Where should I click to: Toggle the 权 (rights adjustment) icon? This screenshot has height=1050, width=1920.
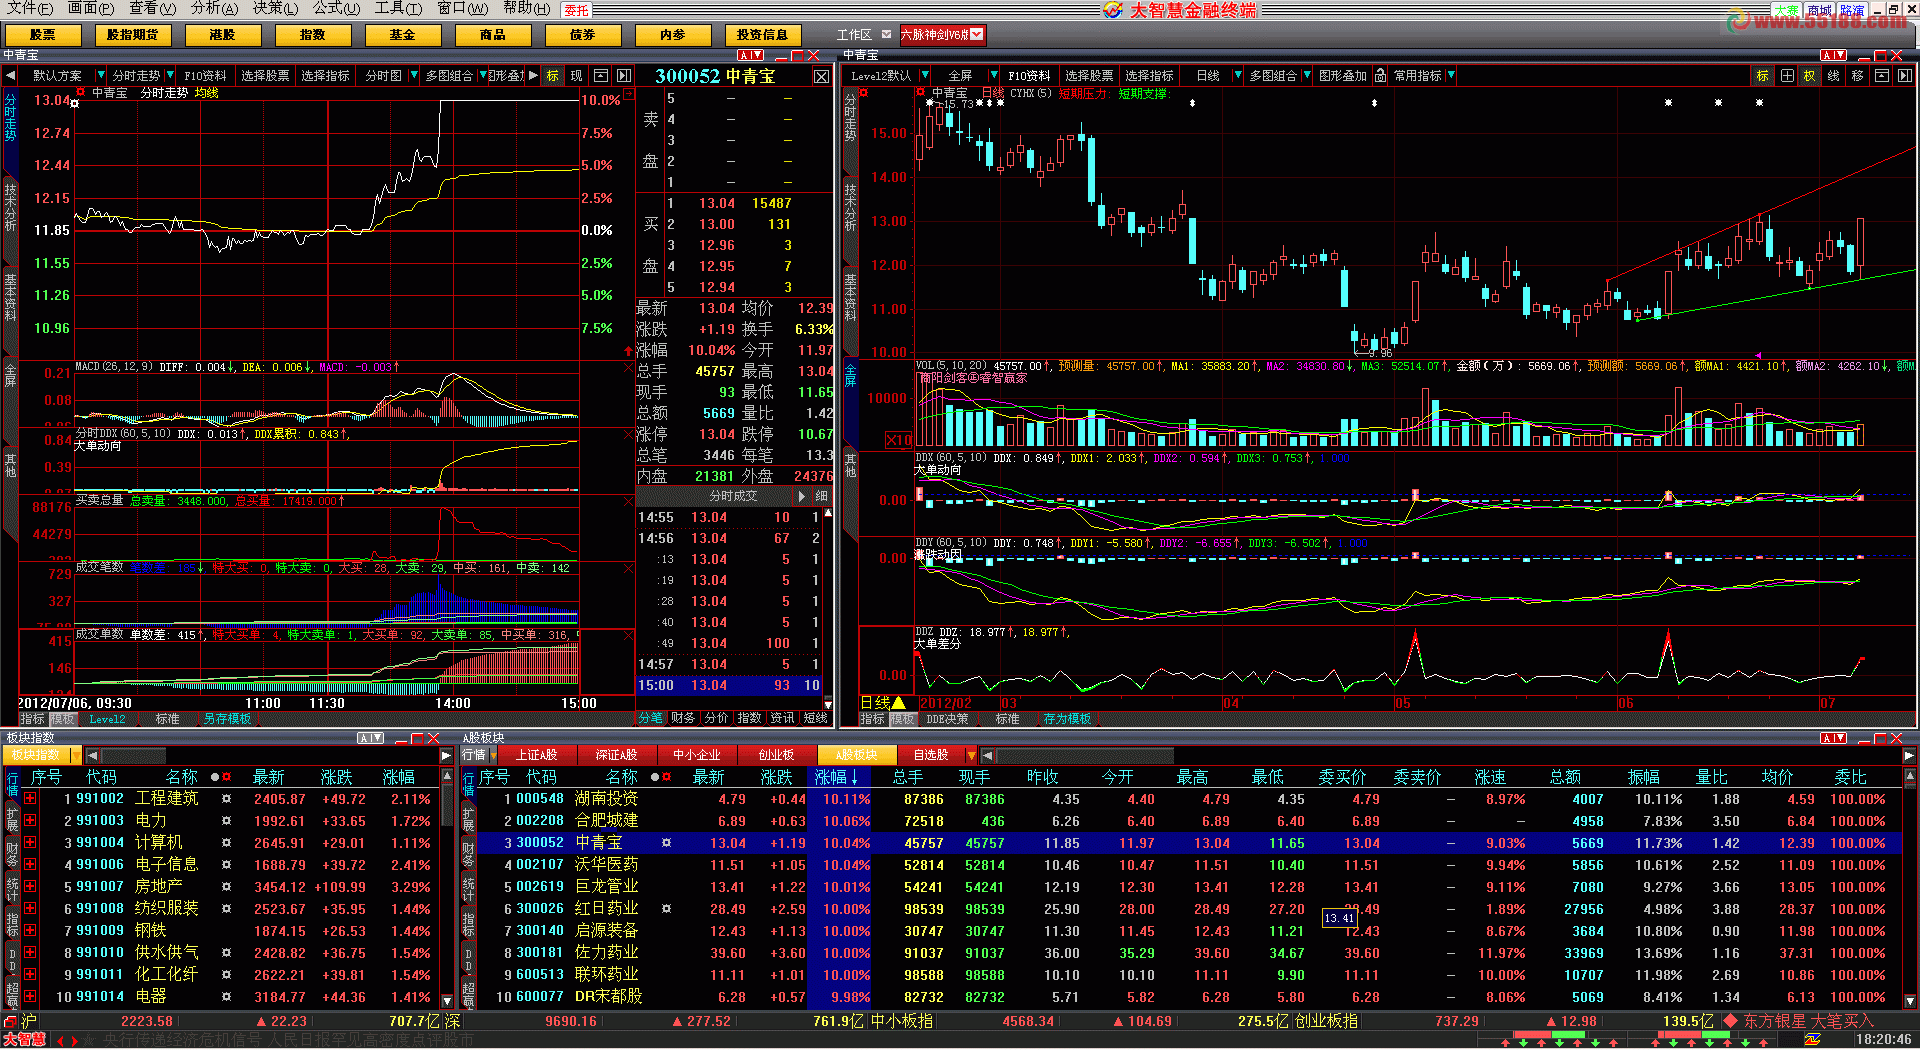point(1809,76)
